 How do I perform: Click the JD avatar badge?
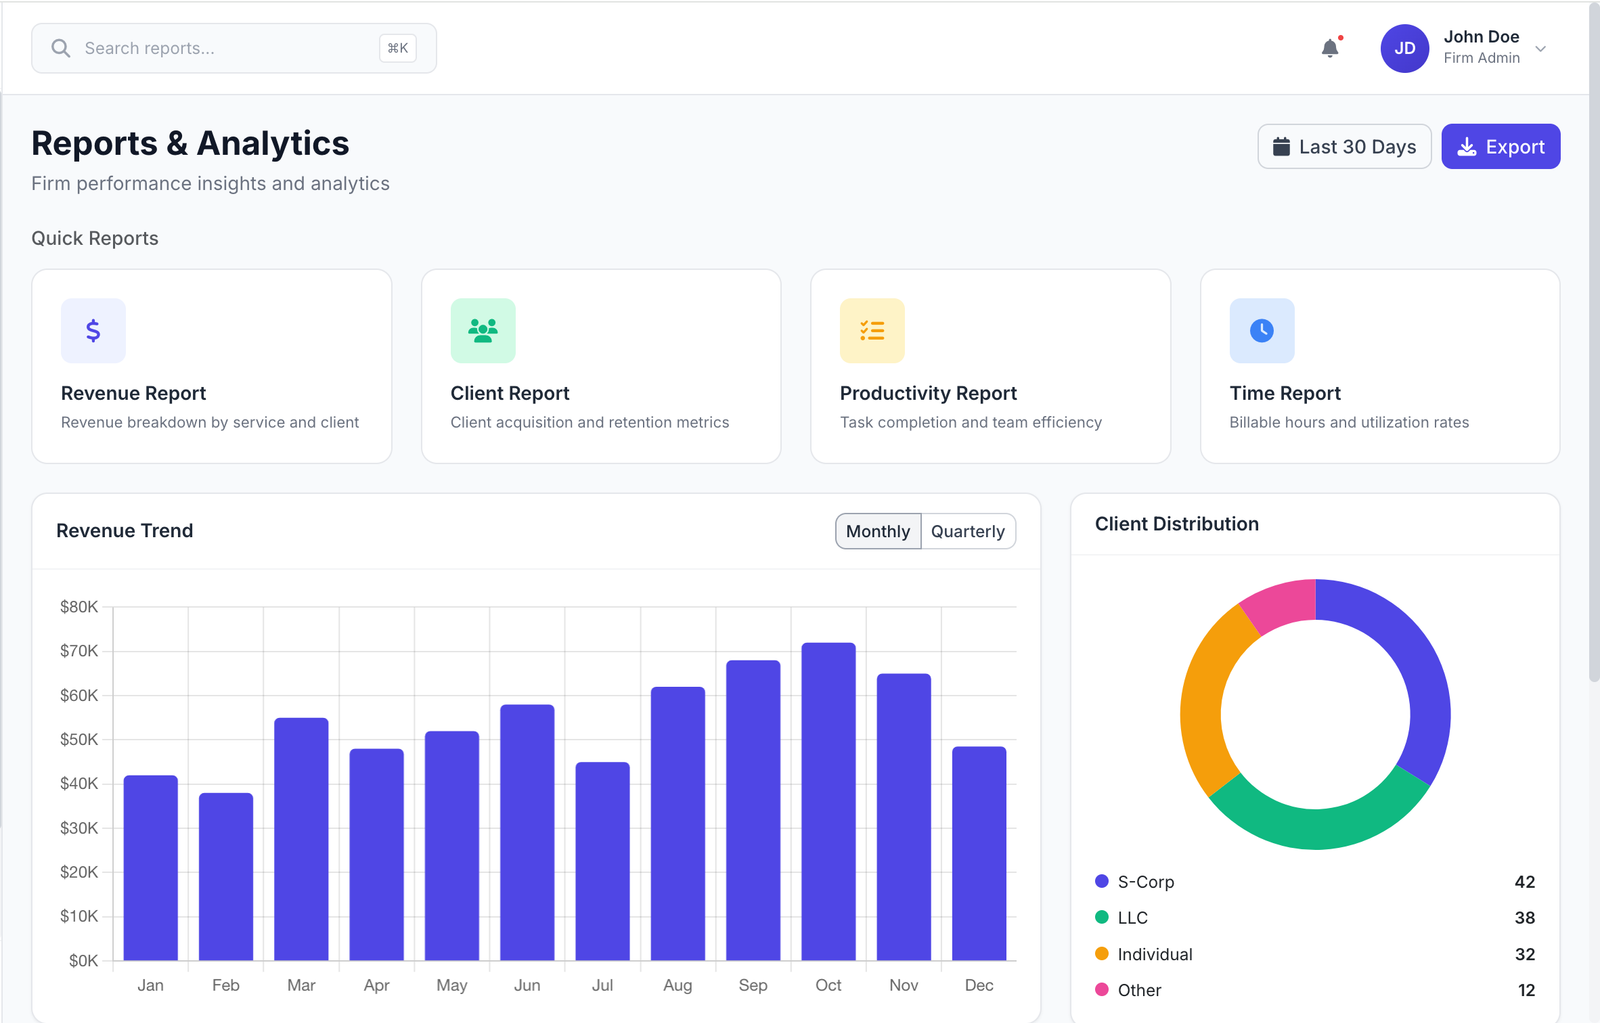(1405, 48)
